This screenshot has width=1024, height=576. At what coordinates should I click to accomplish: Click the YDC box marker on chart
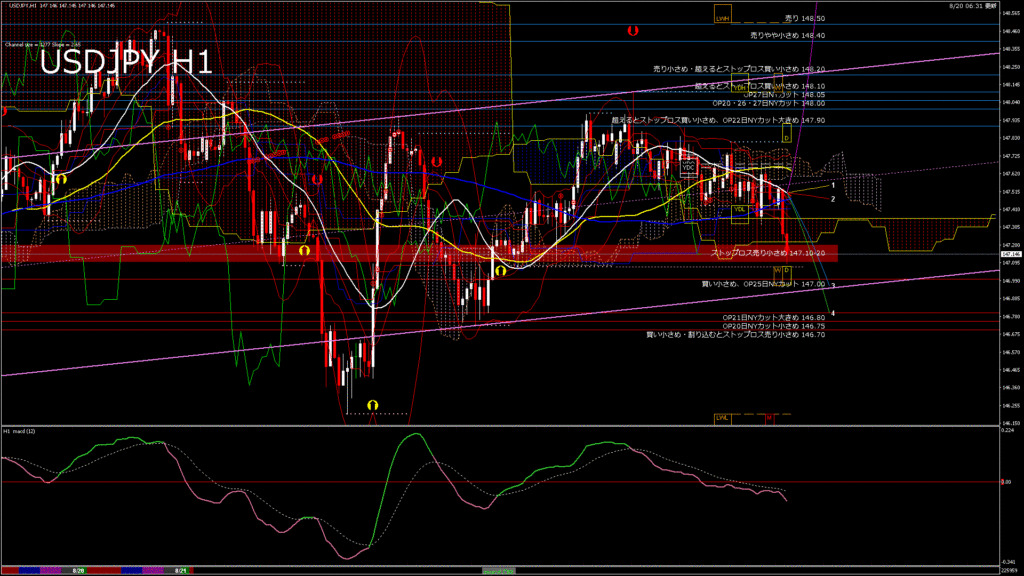pyautogui.click(x=689, y=166)
